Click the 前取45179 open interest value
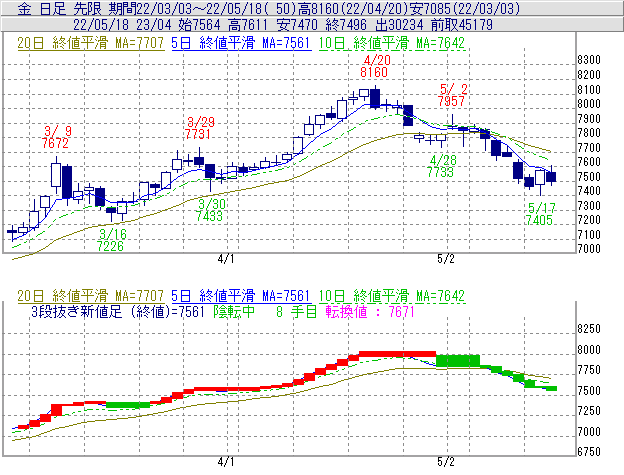This screenshot has height=475, width=624. pos(462,25)
